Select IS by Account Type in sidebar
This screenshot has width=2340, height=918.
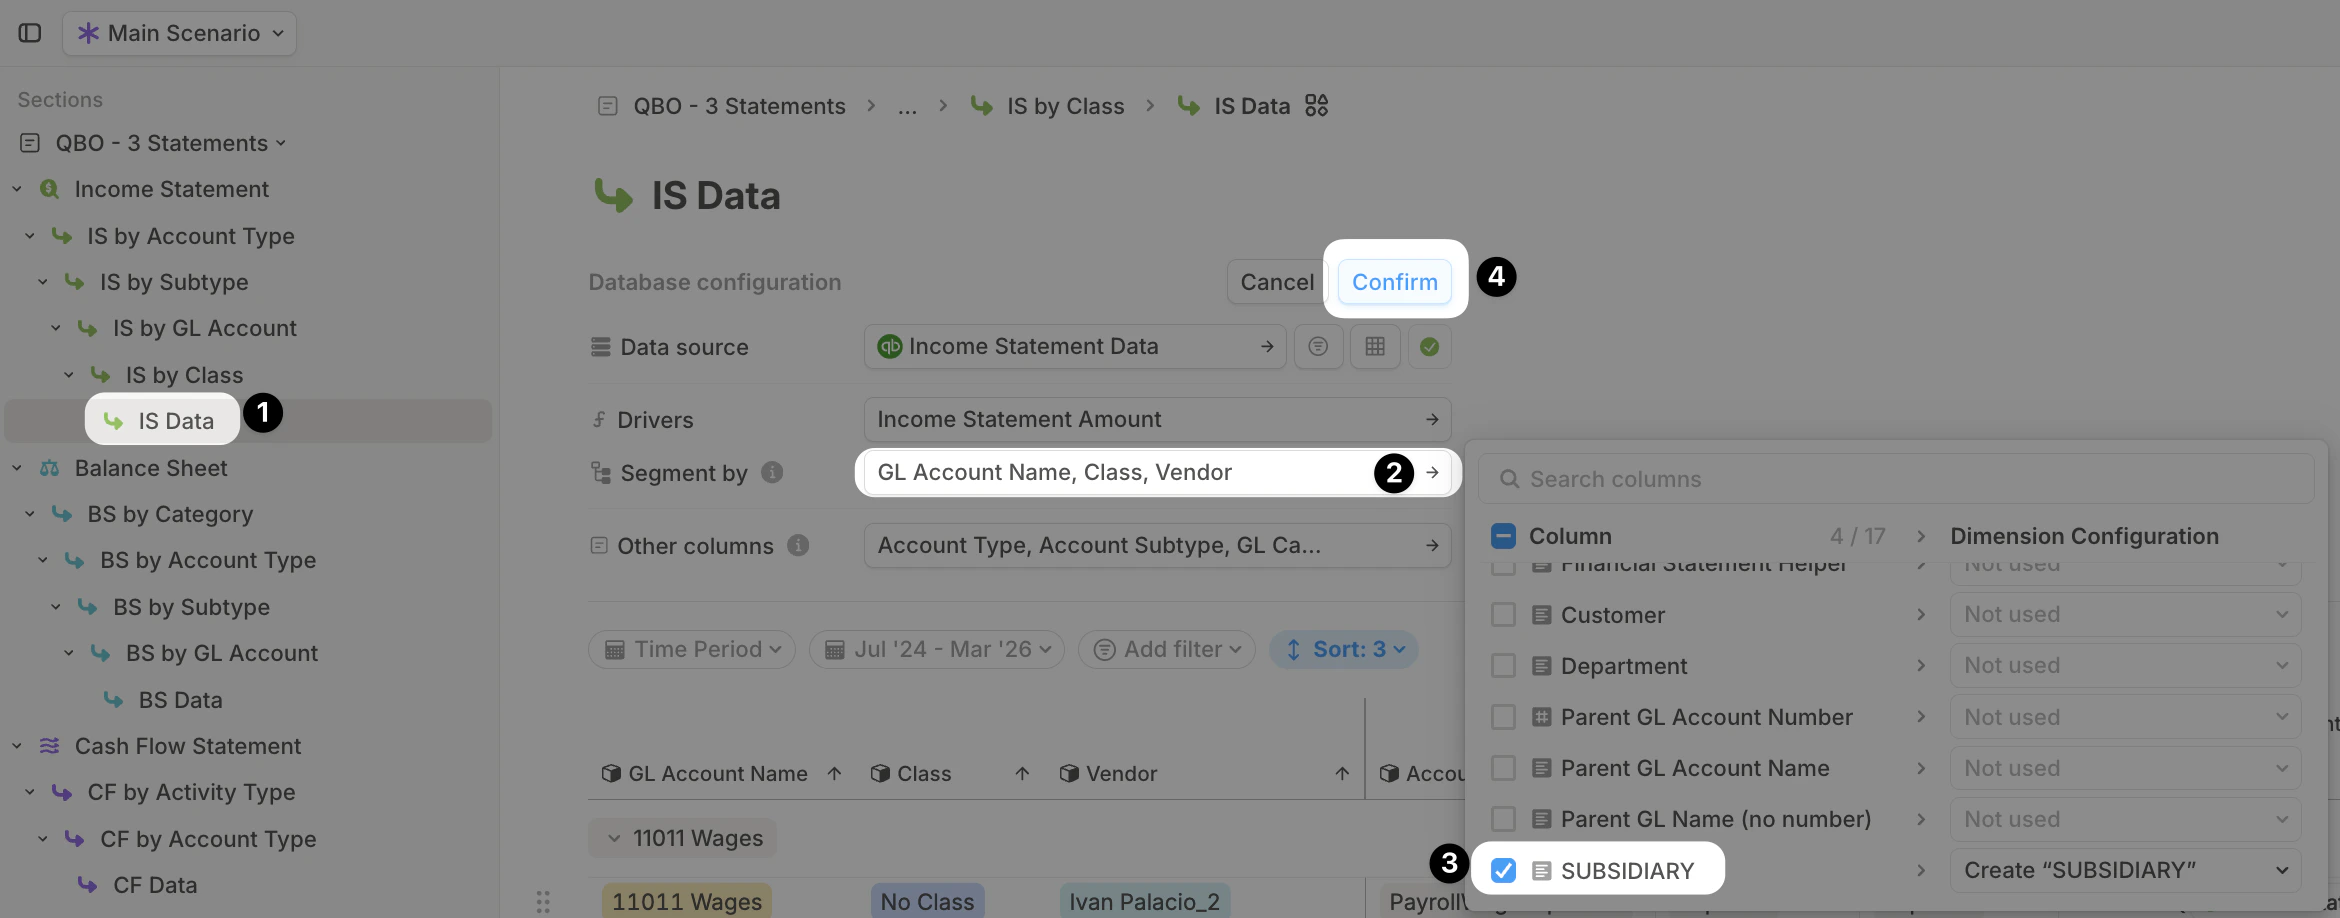tap(190, 236)
